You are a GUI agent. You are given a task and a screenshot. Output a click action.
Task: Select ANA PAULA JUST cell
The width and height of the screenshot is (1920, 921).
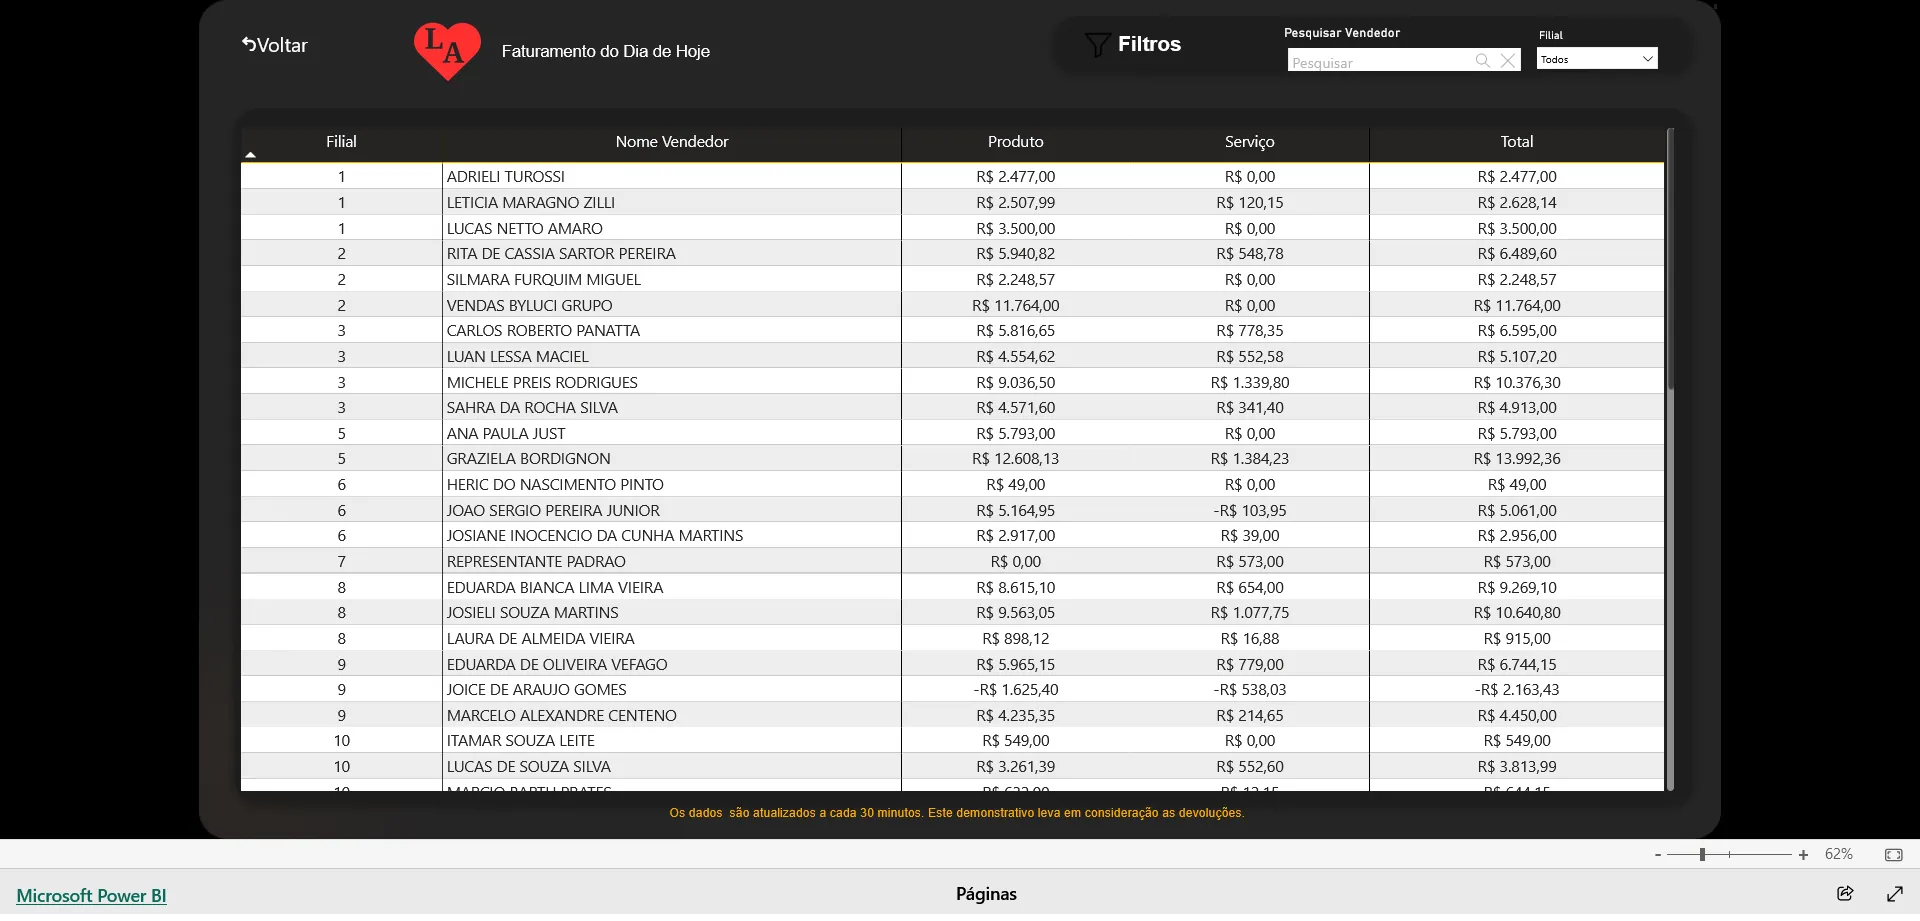671,433
